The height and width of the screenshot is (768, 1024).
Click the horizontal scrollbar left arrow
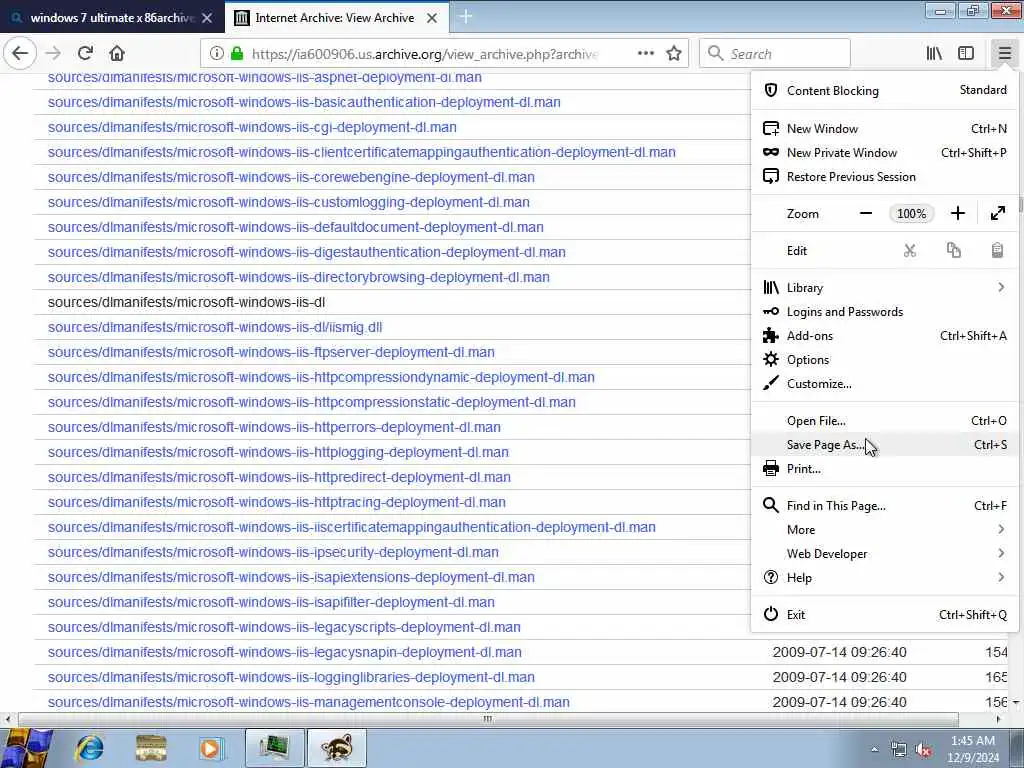tap(8, 720)
